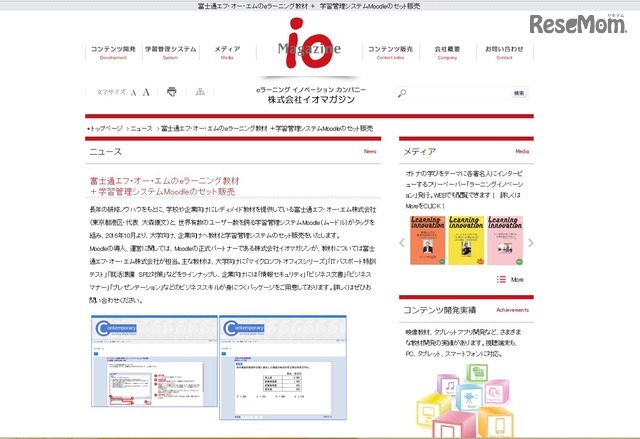Go to ニュース breadcrumb link
The width and height of the screenshot is (640, 439).
[x=141, y=129]
